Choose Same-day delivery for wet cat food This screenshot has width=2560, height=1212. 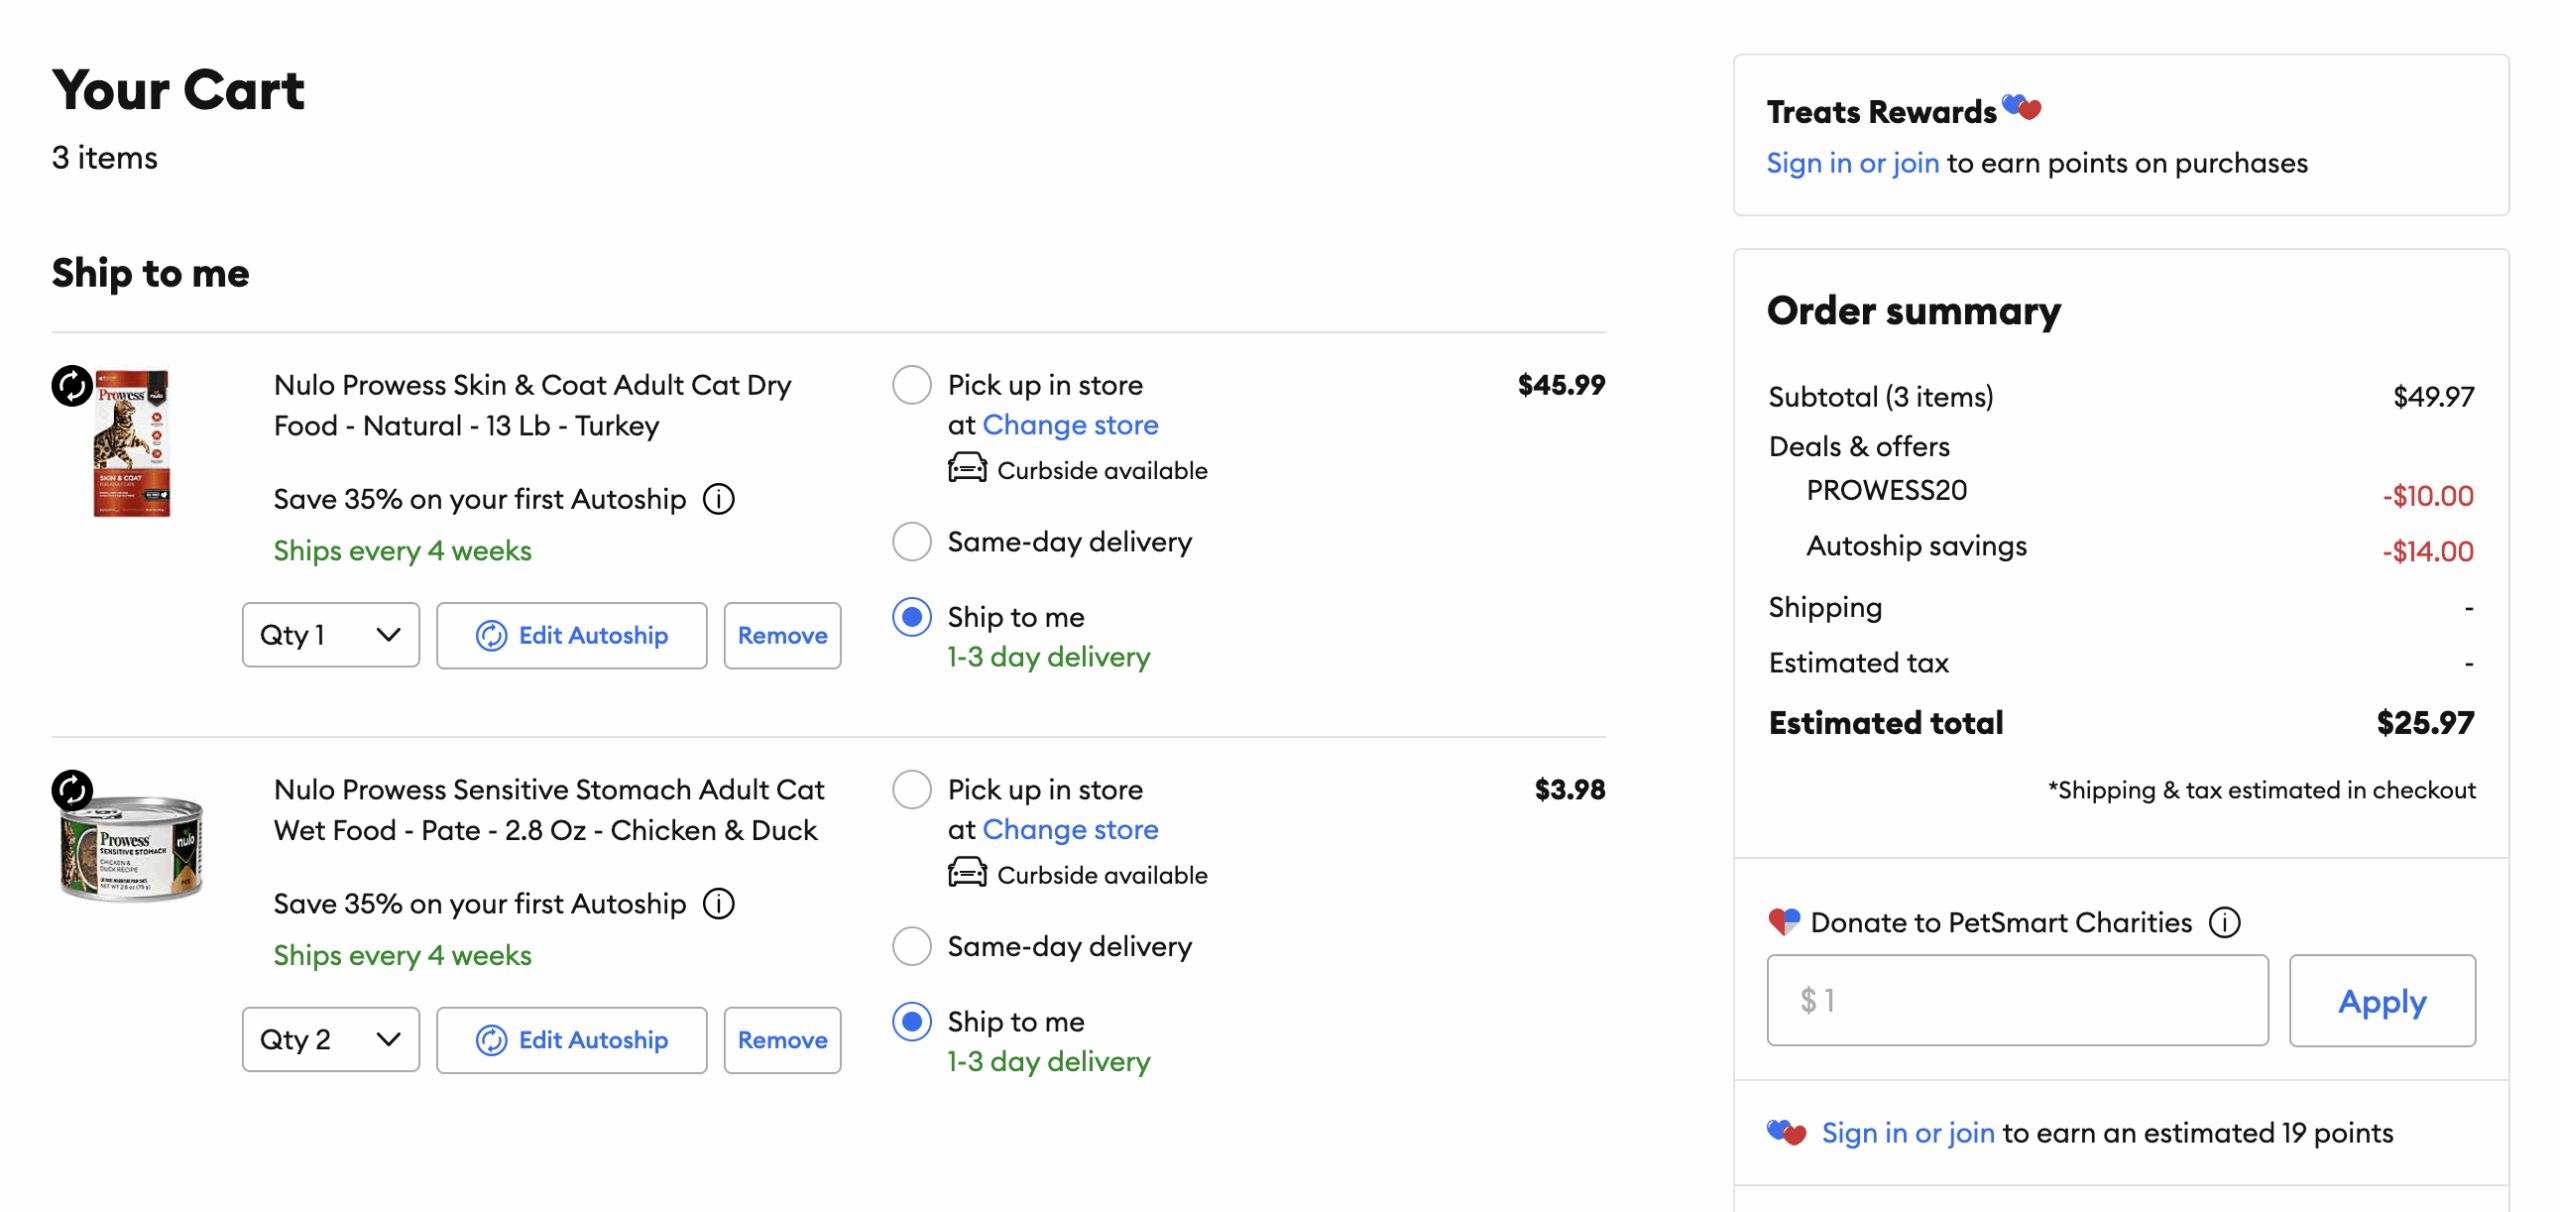(911, 946)
